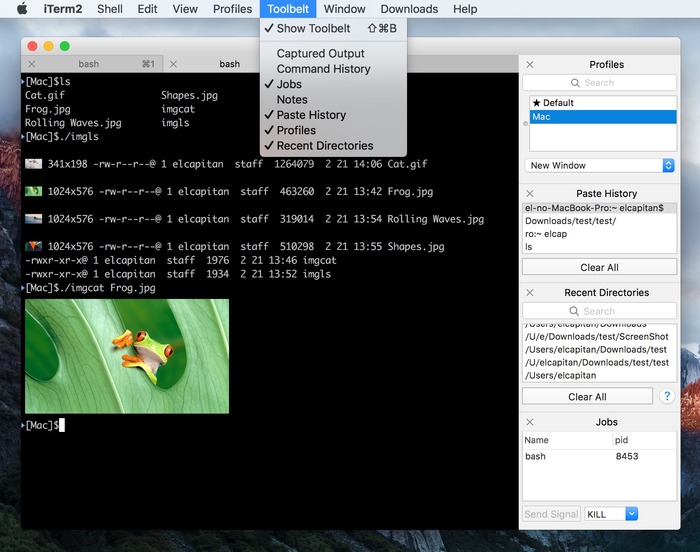Close the Paste History toolbelt panel
Viewport: 700px width, 552px height.
click(529, 193)
